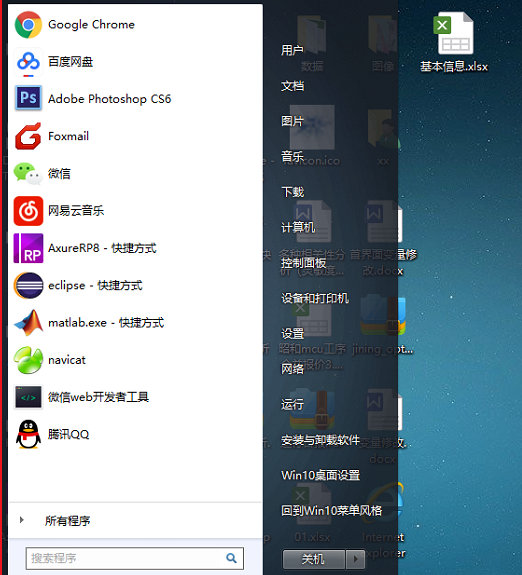522x575 pixels.
Task: Expand 所有程序 all programs arrow
Action: [x=22, y=520]
